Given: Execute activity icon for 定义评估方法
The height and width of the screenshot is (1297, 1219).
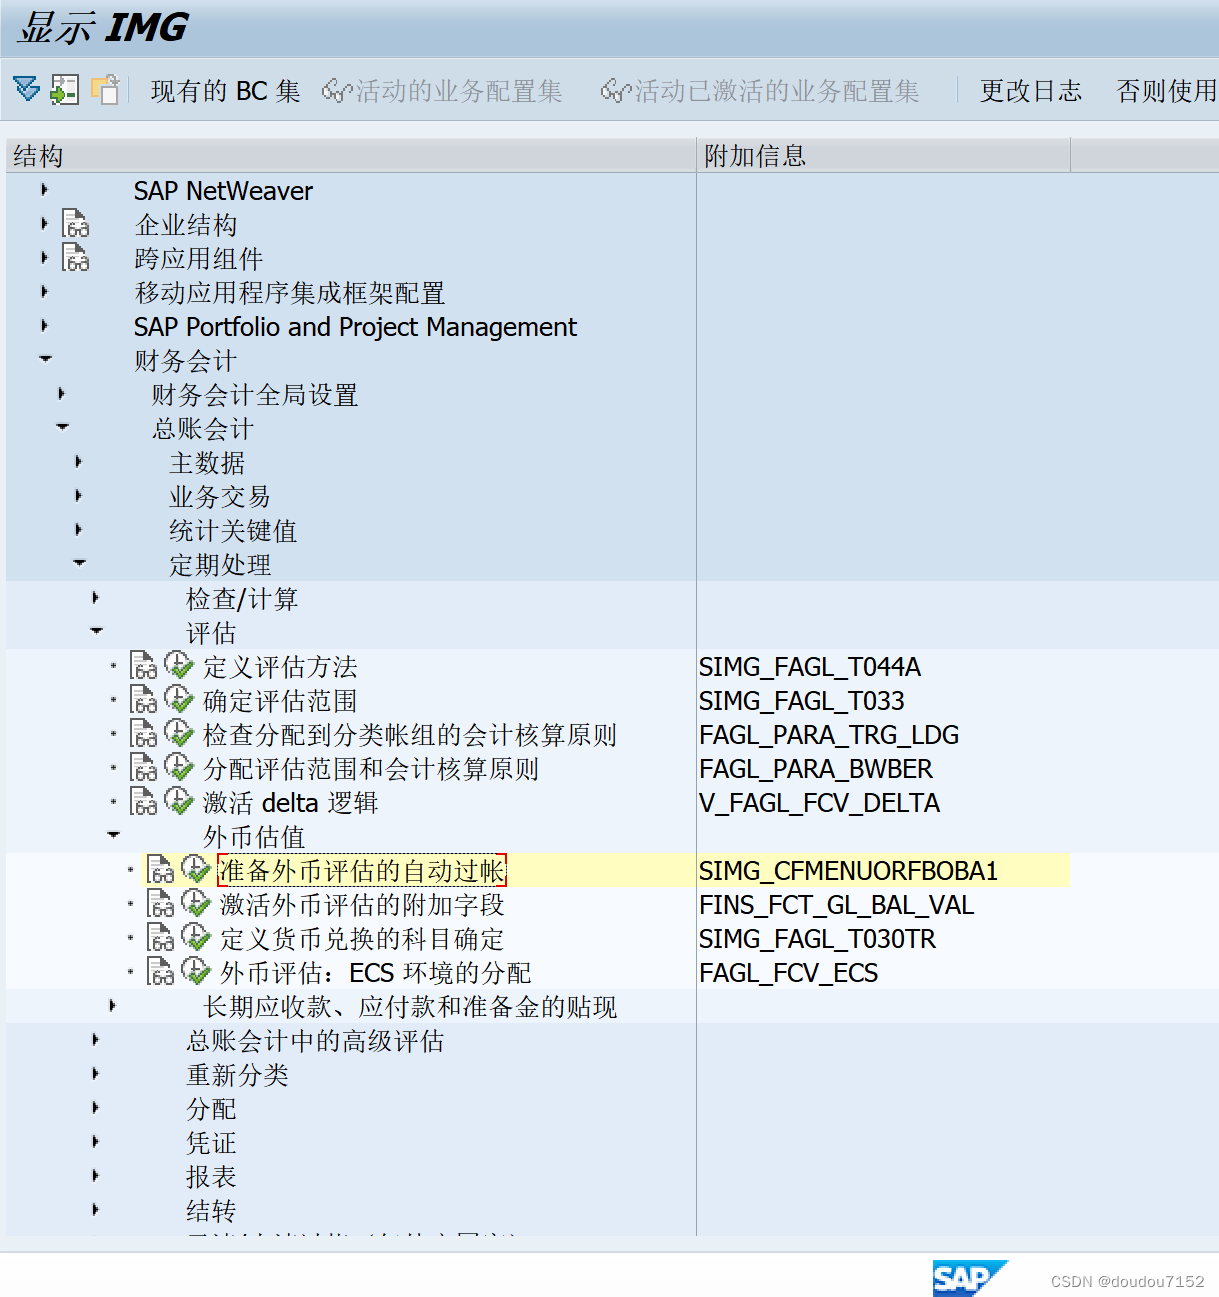Looking at the screenshot, I should point(178,665).
